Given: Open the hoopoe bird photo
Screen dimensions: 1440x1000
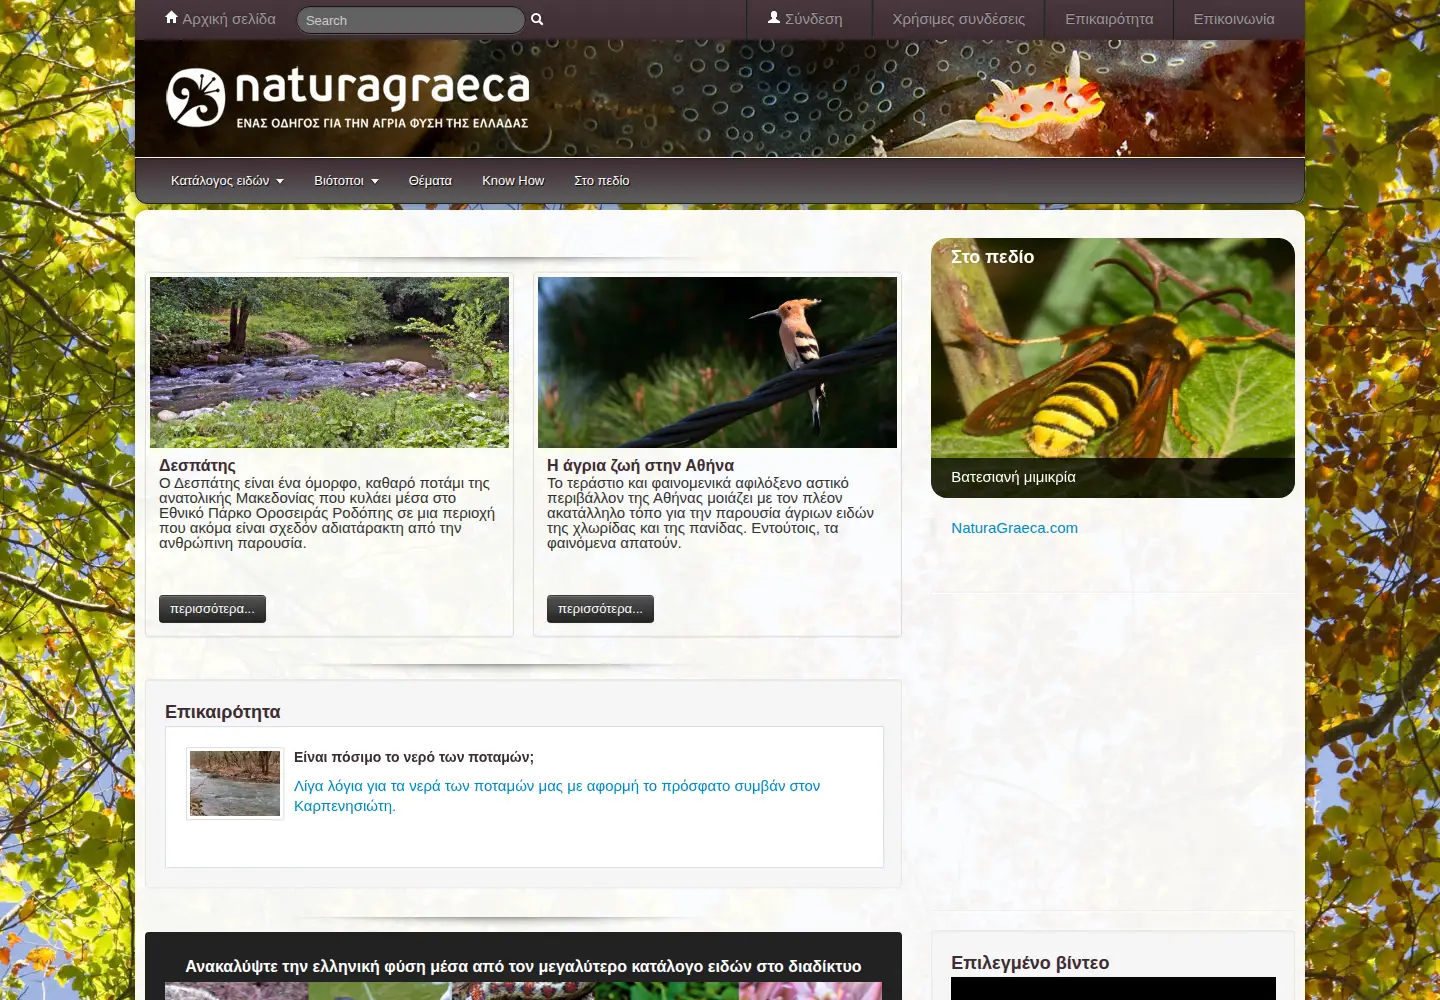Looking at the screenshot, I should [x=717, y=362].
